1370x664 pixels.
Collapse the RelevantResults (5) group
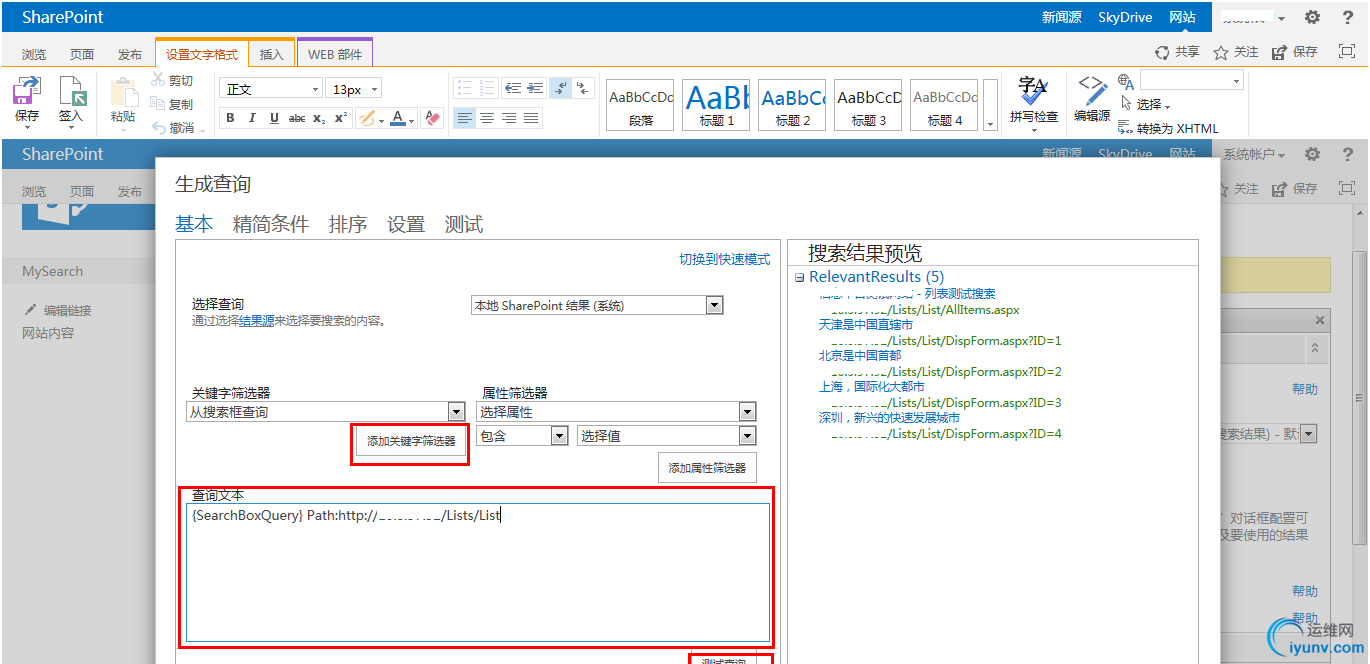[800, 277]
